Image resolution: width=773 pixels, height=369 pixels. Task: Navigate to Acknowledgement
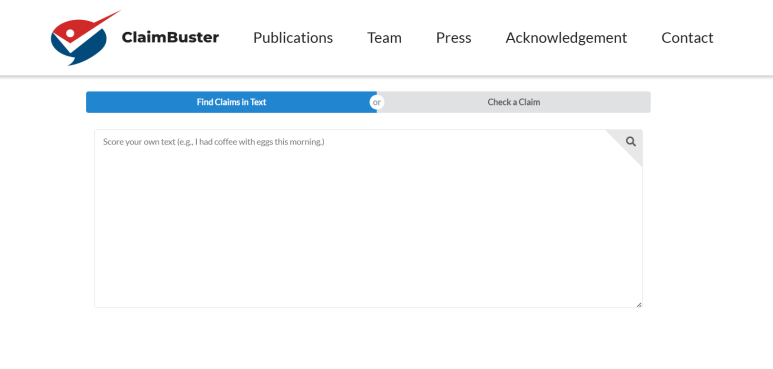coord(566,38)
